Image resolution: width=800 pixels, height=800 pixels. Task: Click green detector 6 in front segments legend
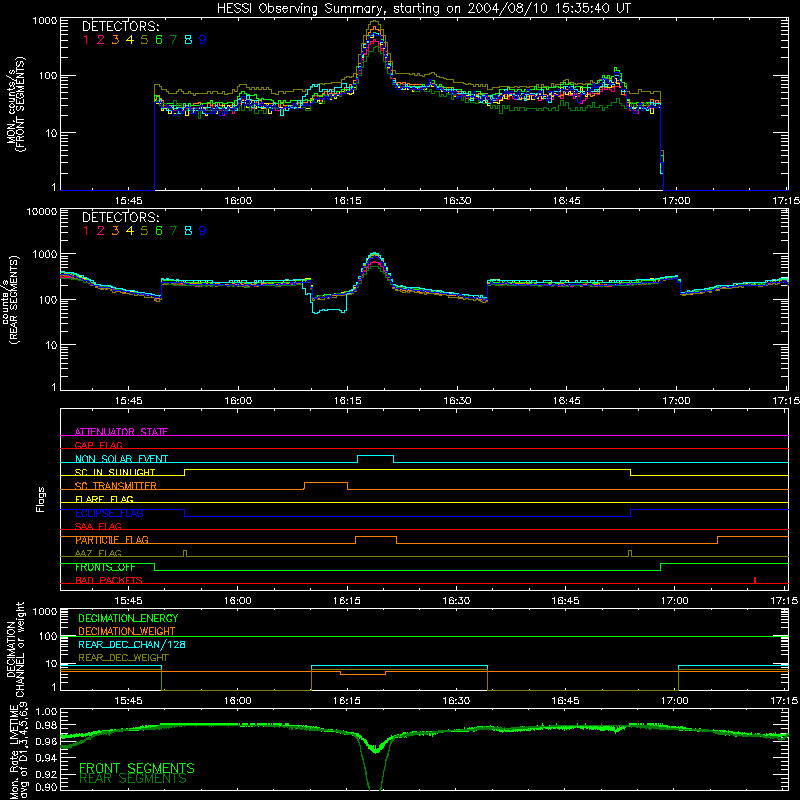[159, 40]
